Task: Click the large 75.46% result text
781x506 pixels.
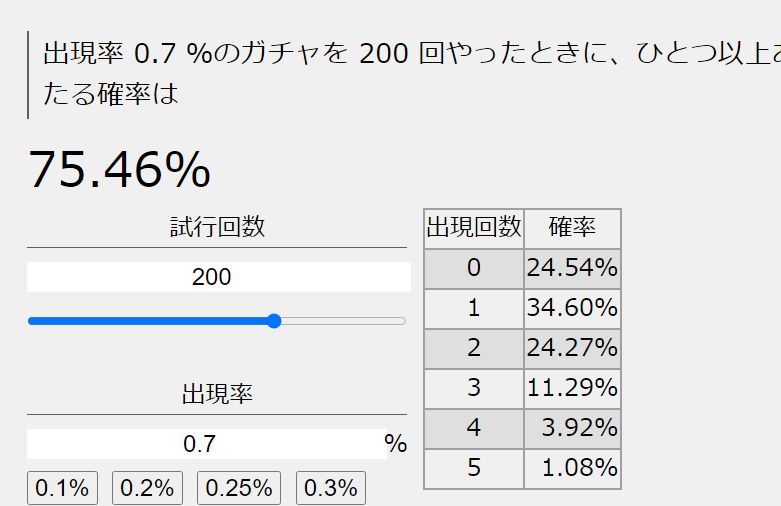Action: pyautogui.click(x=119, y=169)
